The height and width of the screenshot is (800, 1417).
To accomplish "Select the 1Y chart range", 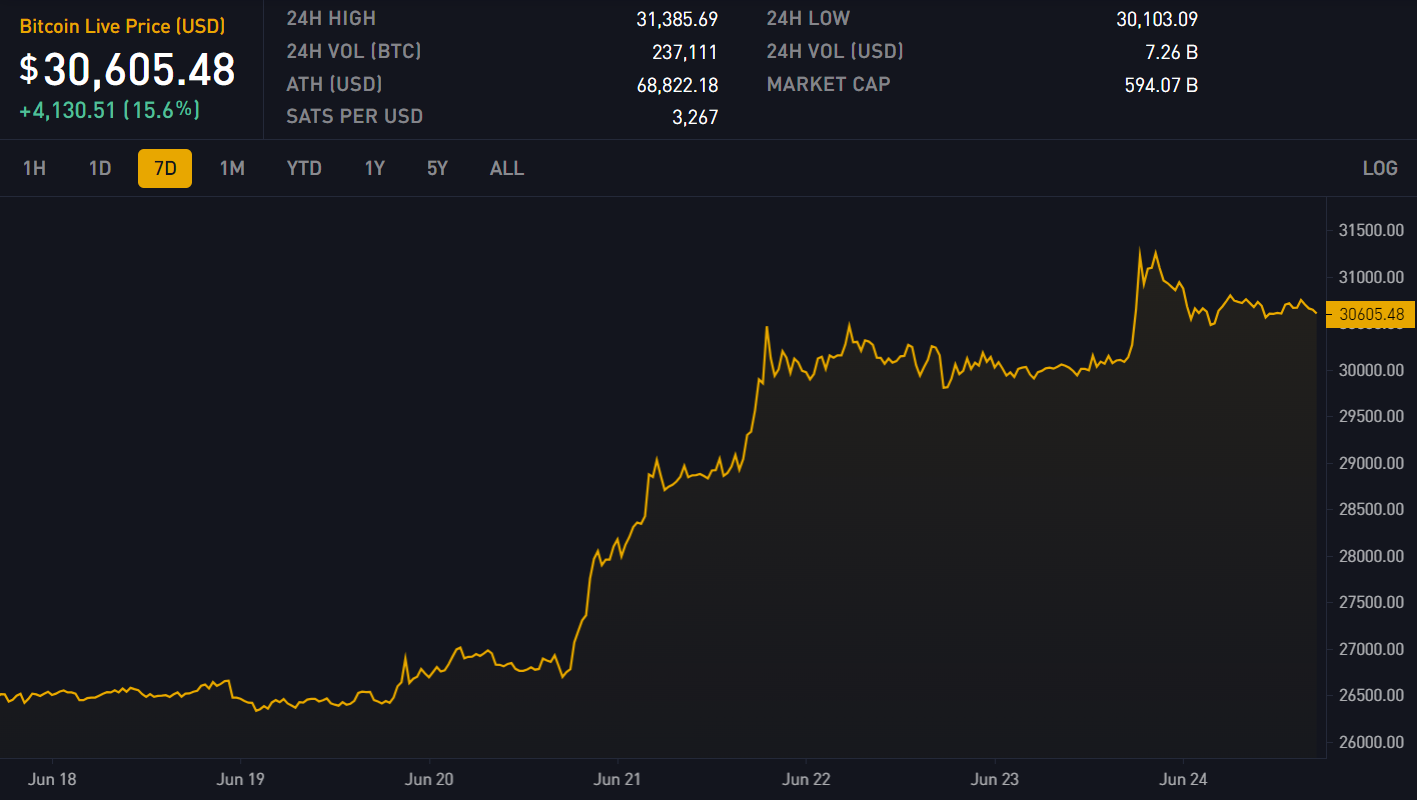I will 374,168.
